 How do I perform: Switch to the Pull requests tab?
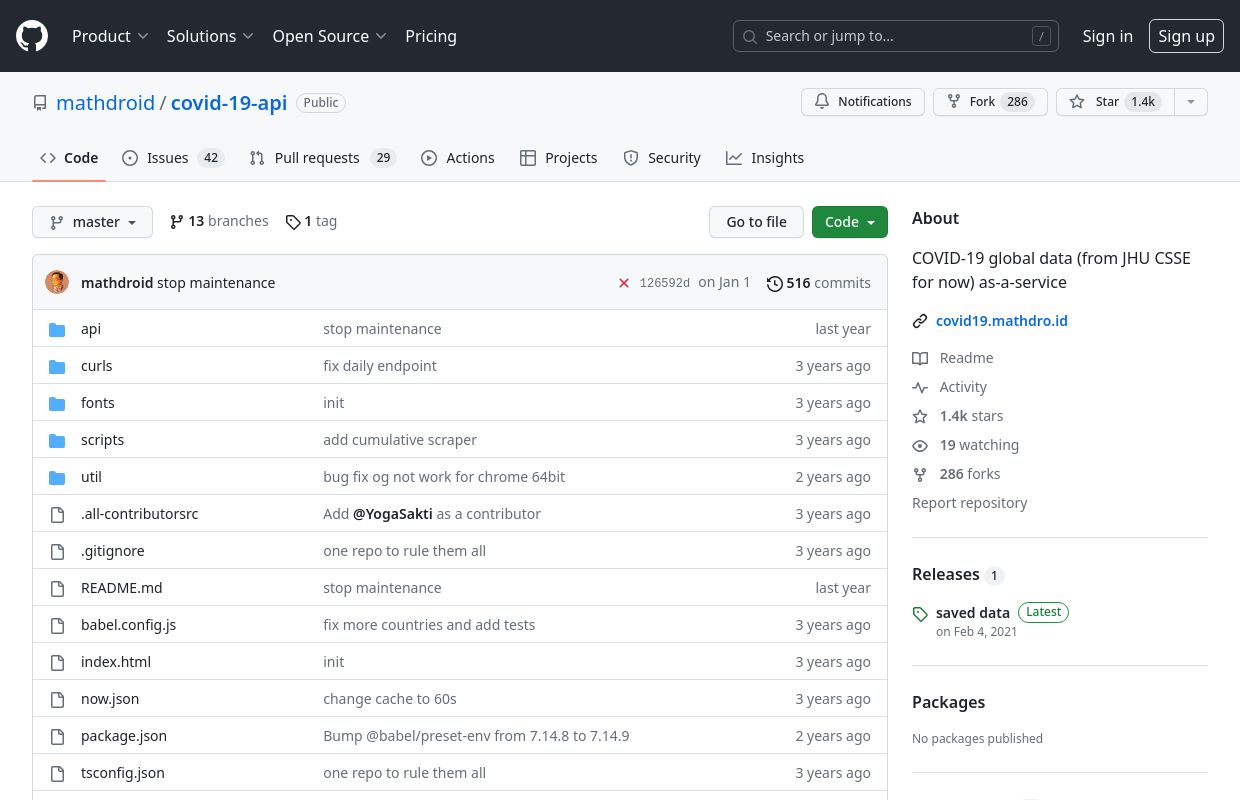tap(323, 158)
